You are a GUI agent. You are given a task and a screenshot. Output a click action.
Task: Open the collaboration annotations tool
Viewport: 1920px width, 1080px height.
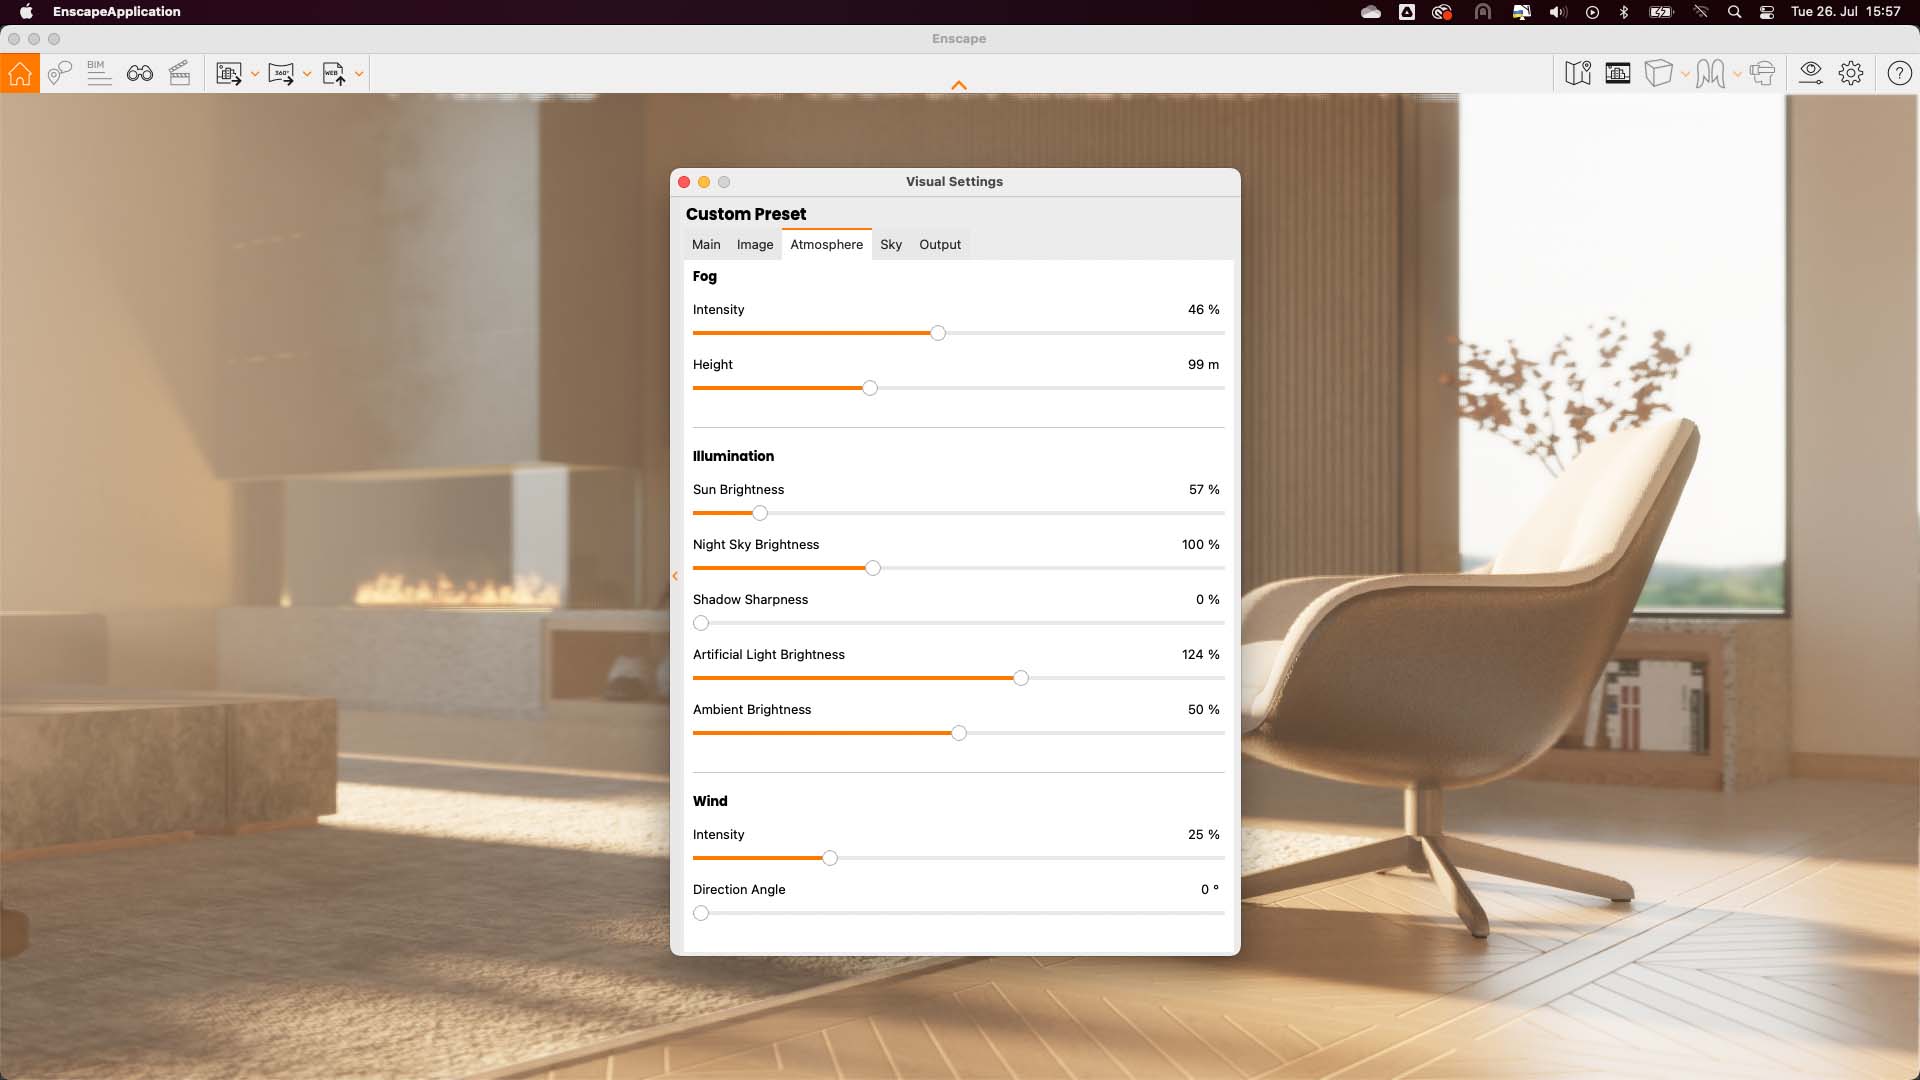[x=59, y=73]
